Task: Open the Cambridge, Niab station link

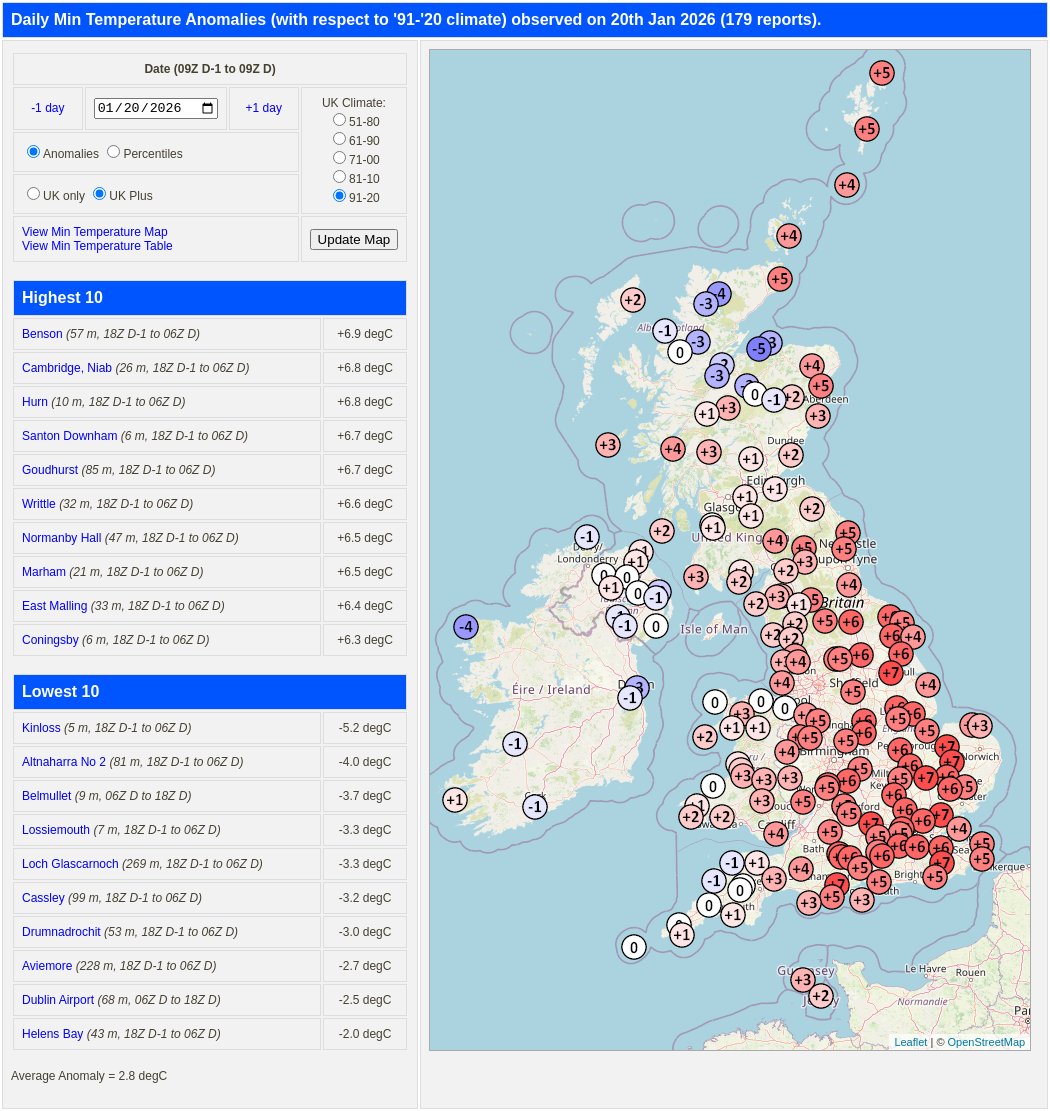Action: tap(67, 368)
